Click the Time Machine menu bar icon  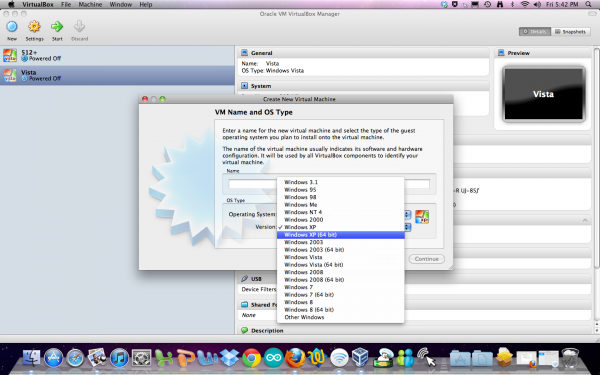488,4
